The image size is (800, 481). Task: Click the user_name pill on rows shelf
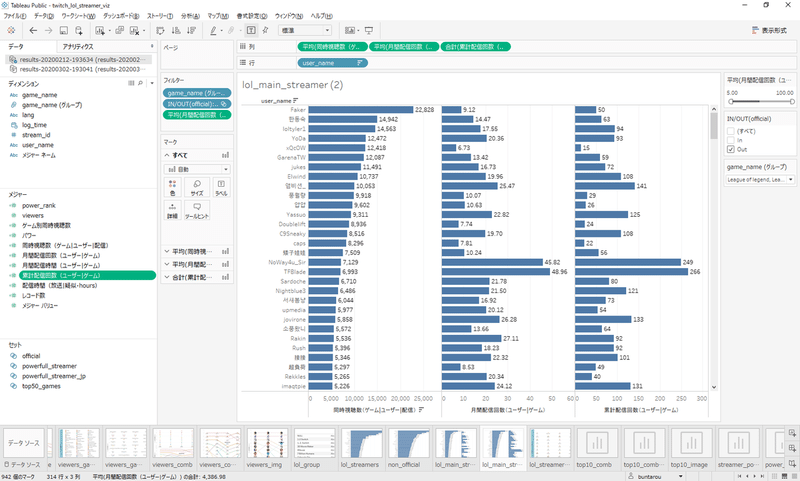tap(332, 63)
